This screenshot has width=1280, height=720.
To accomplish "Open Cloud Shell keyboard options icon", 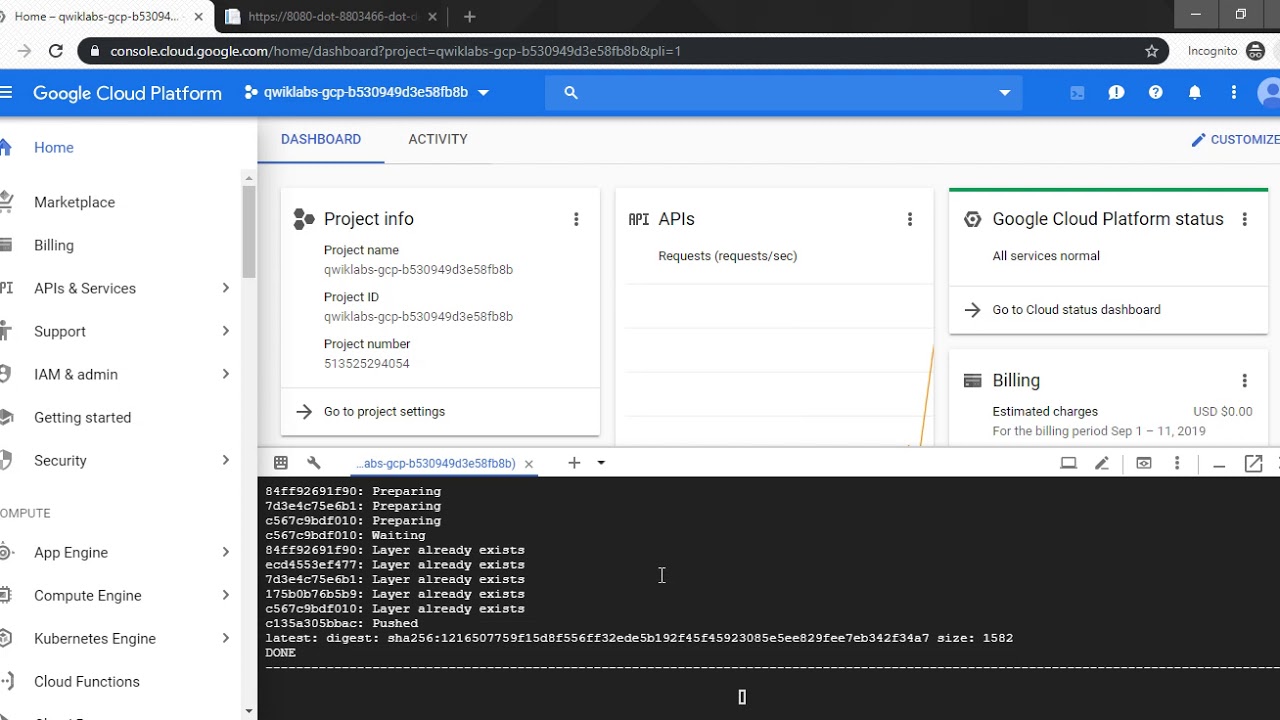I will (x=281, y=463).
